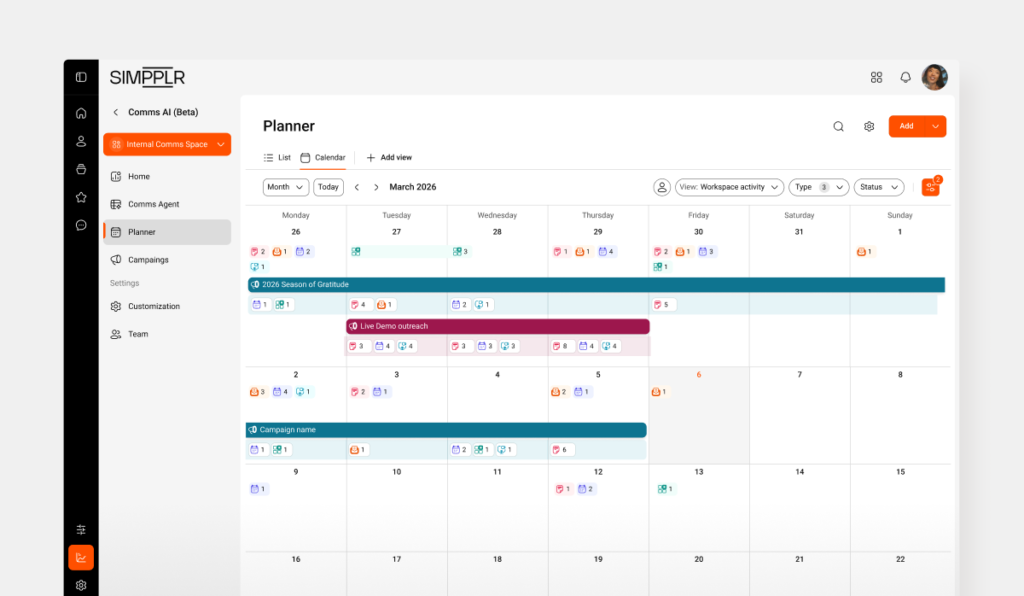
Task: Click the red chip with 5 under Friday 30
Action: (x=662, y=305)
